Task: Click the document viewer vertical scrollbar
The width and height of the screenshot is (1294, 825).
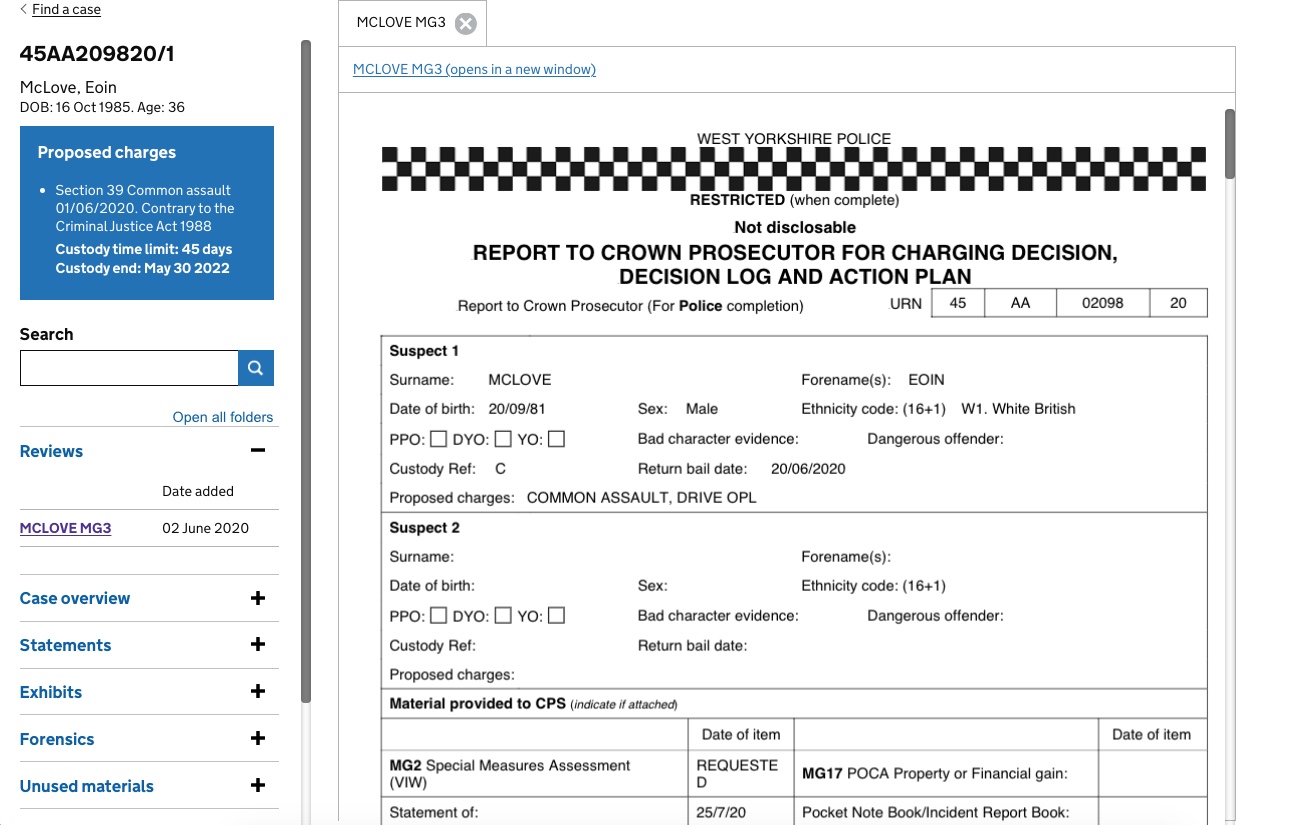Action: 1229,145
